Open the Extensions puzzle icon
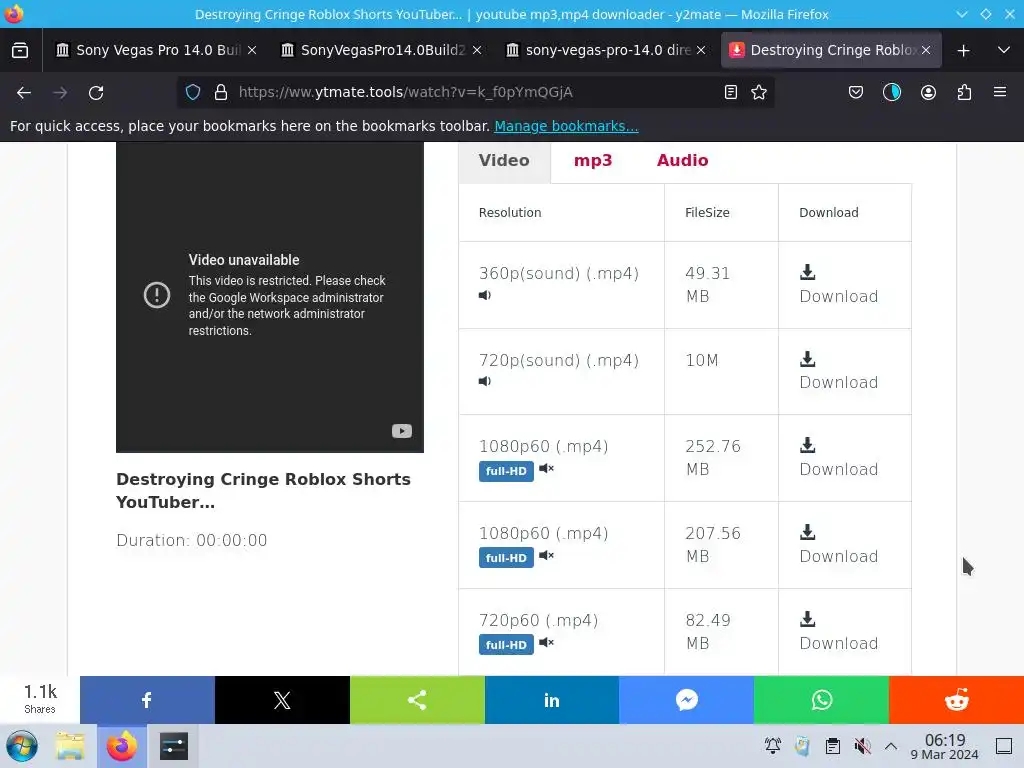Viewport: 1024px width, 768px height. point(964,92)
